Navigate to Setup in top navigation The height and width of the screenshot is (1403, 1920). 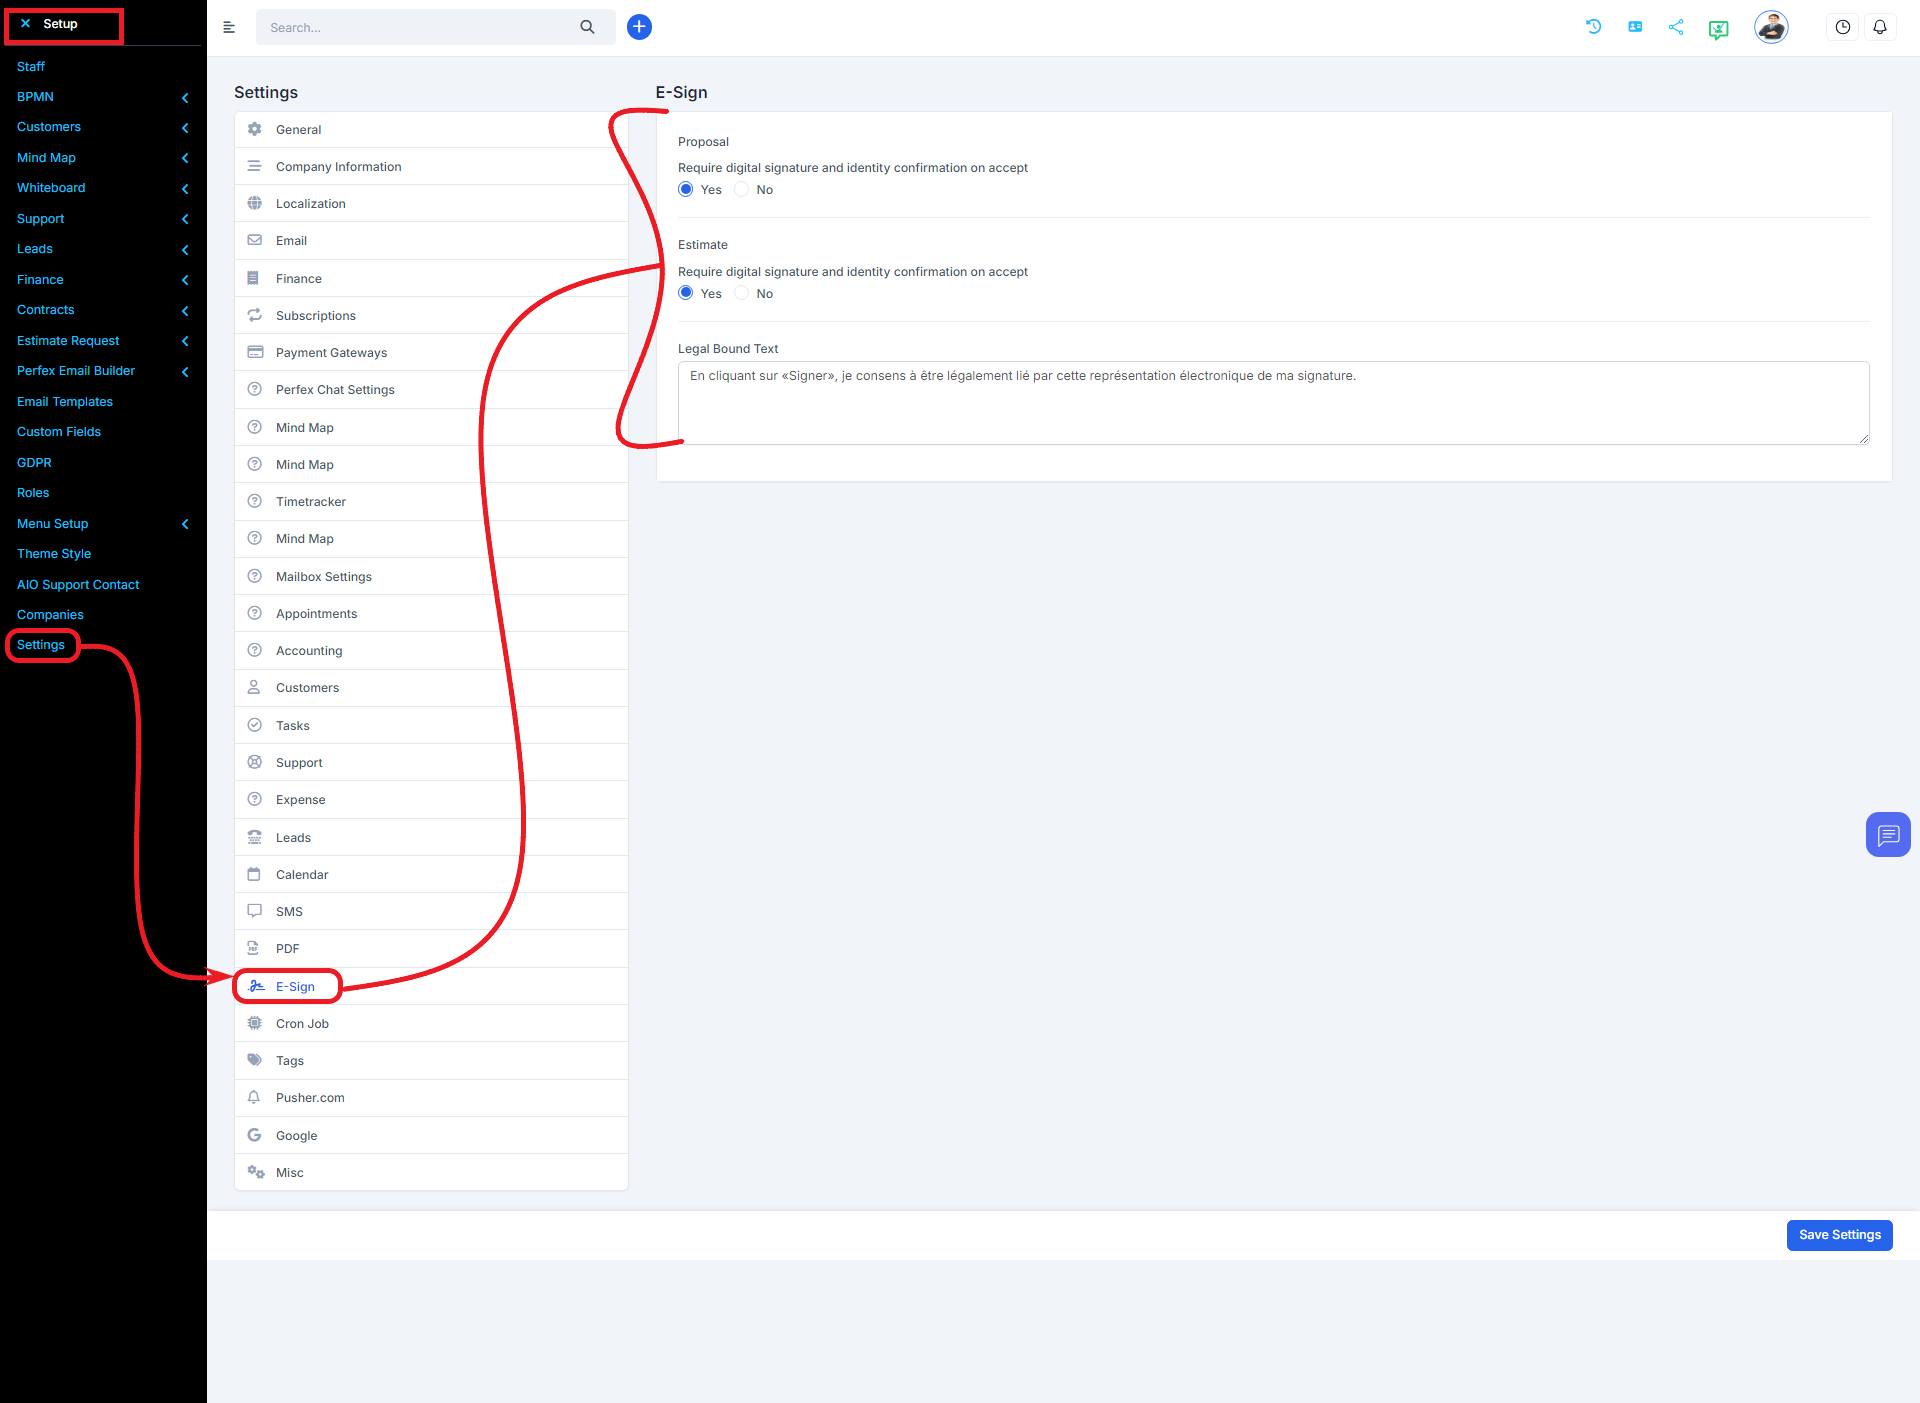(x=60, y=22)
